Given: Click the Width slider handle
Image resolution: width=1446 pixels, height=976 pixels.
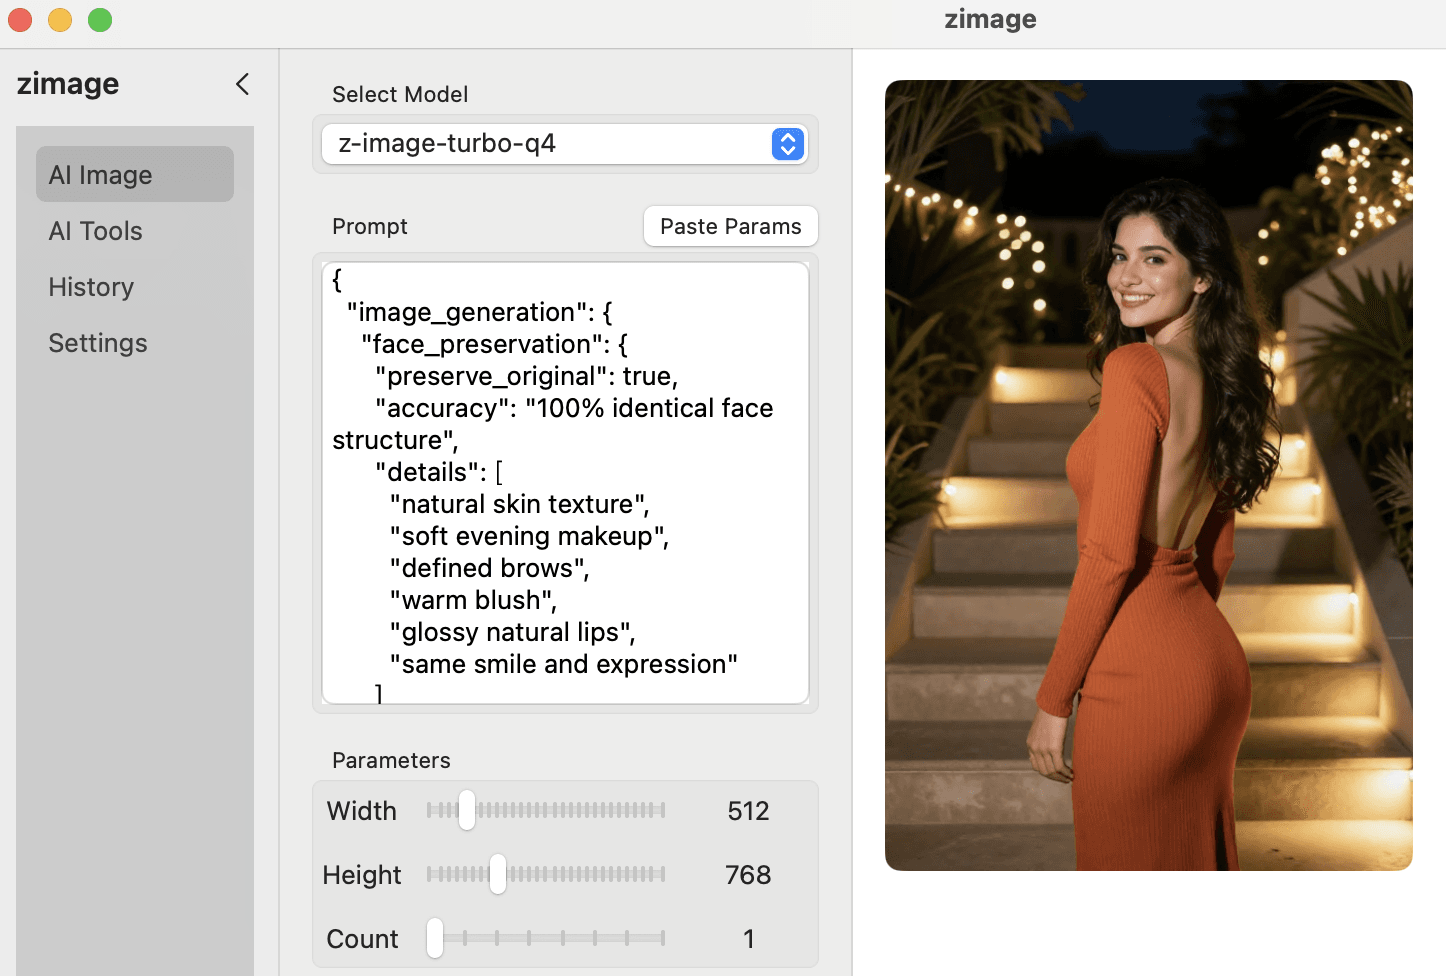Looking at the screenshot, I should pos(467,810).
